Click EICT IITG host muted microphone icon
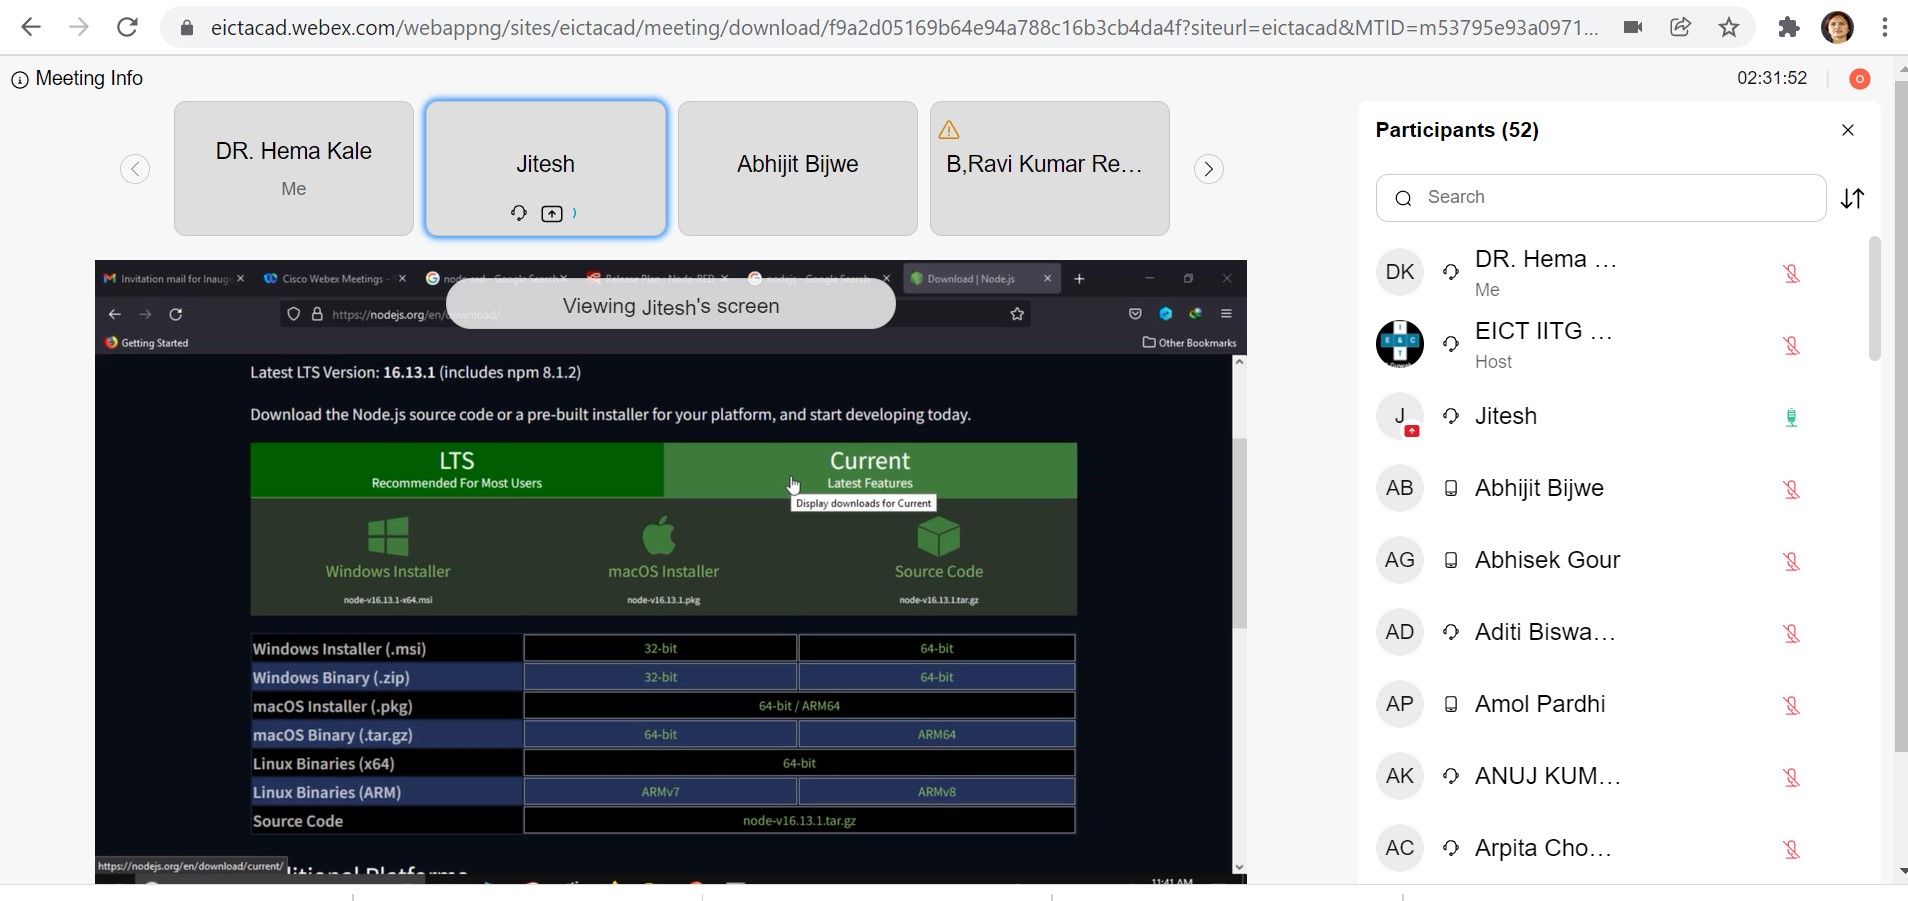1908x901 pixels. [x=1791, y=345]
